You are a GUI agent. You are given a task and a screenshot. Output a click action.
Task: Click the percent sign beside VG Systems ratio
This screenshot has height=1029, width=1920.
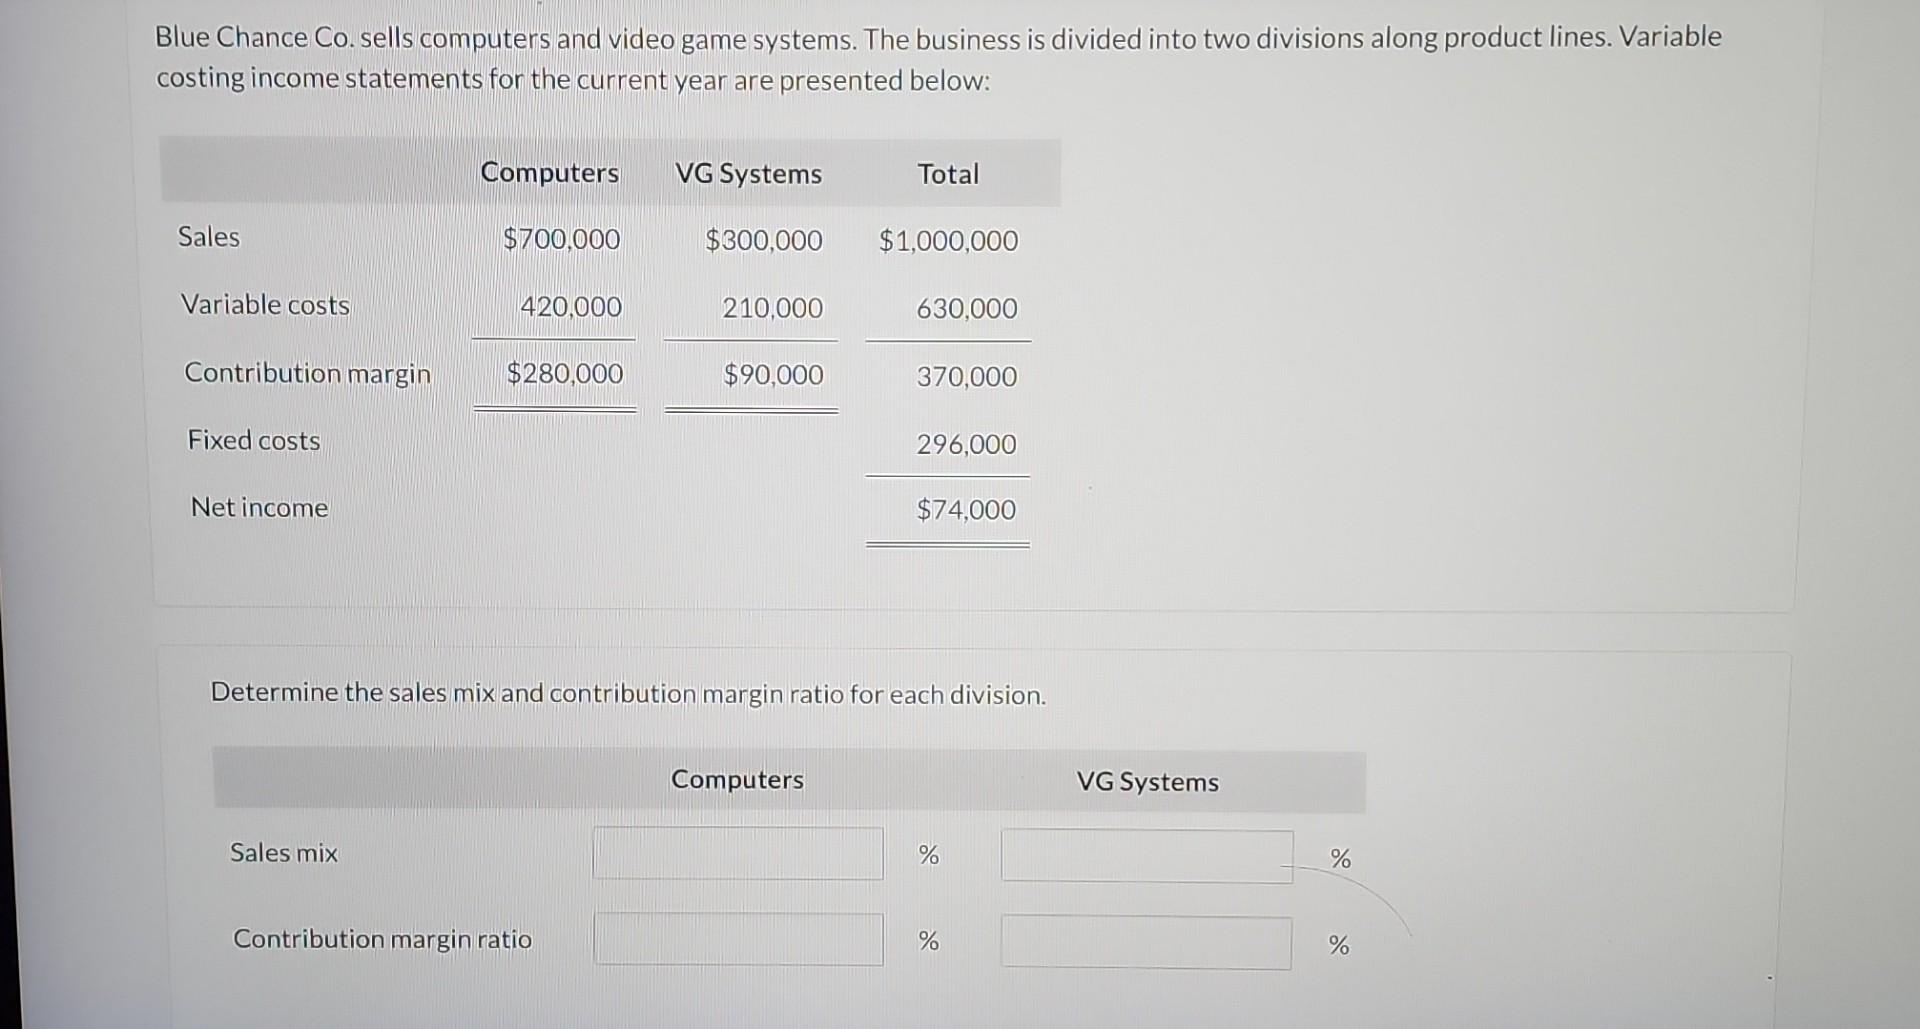1339,941
